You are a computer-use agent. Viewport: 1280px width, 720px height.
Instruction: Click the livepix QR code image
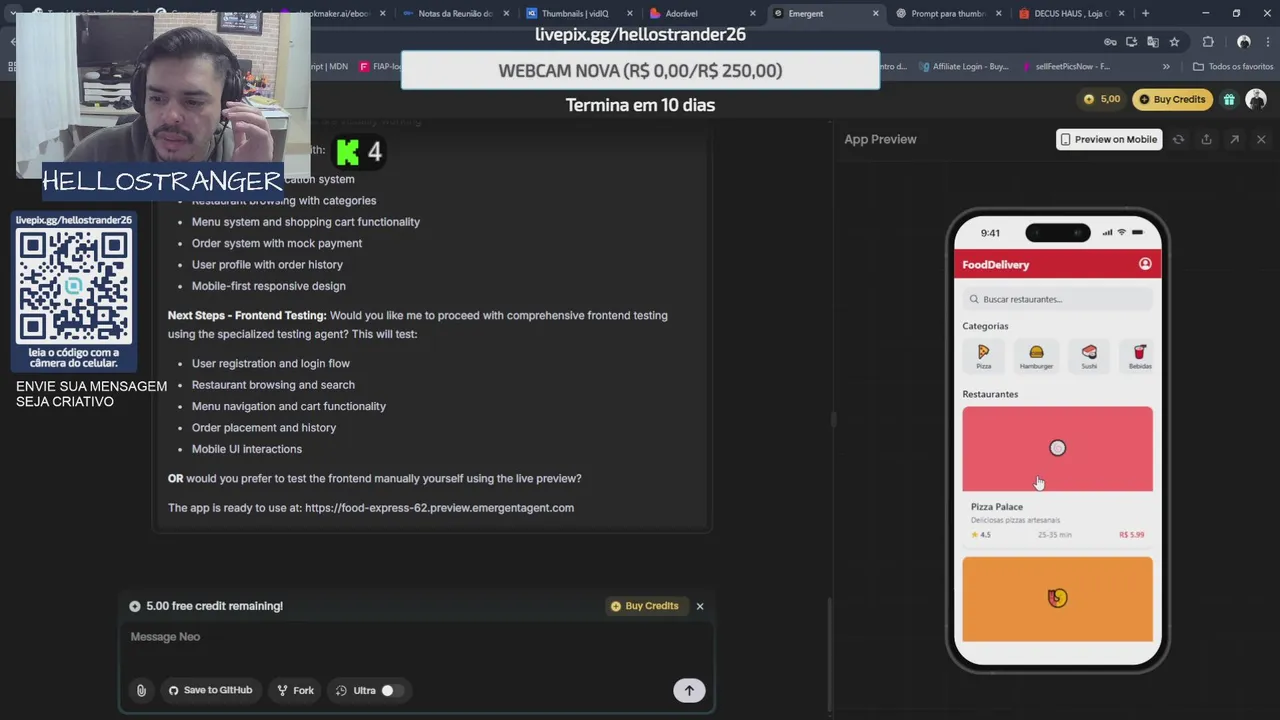tap(74, 286)
